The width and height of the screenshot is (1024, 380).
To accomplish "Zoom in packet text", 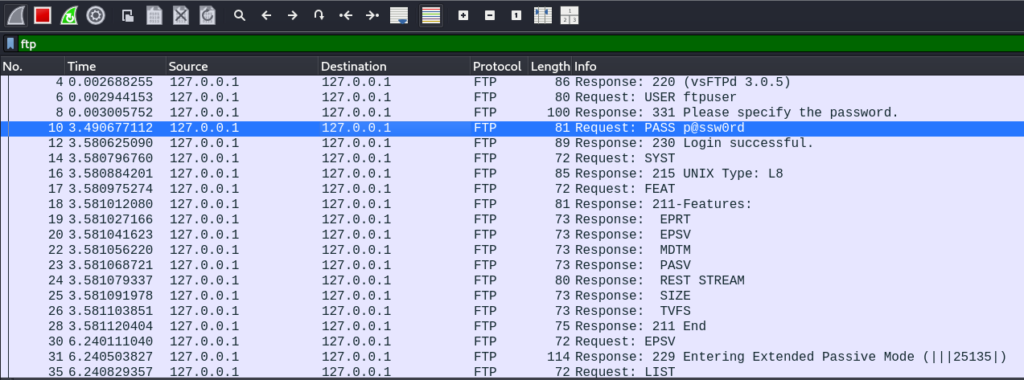I will [x=463, y=15].
